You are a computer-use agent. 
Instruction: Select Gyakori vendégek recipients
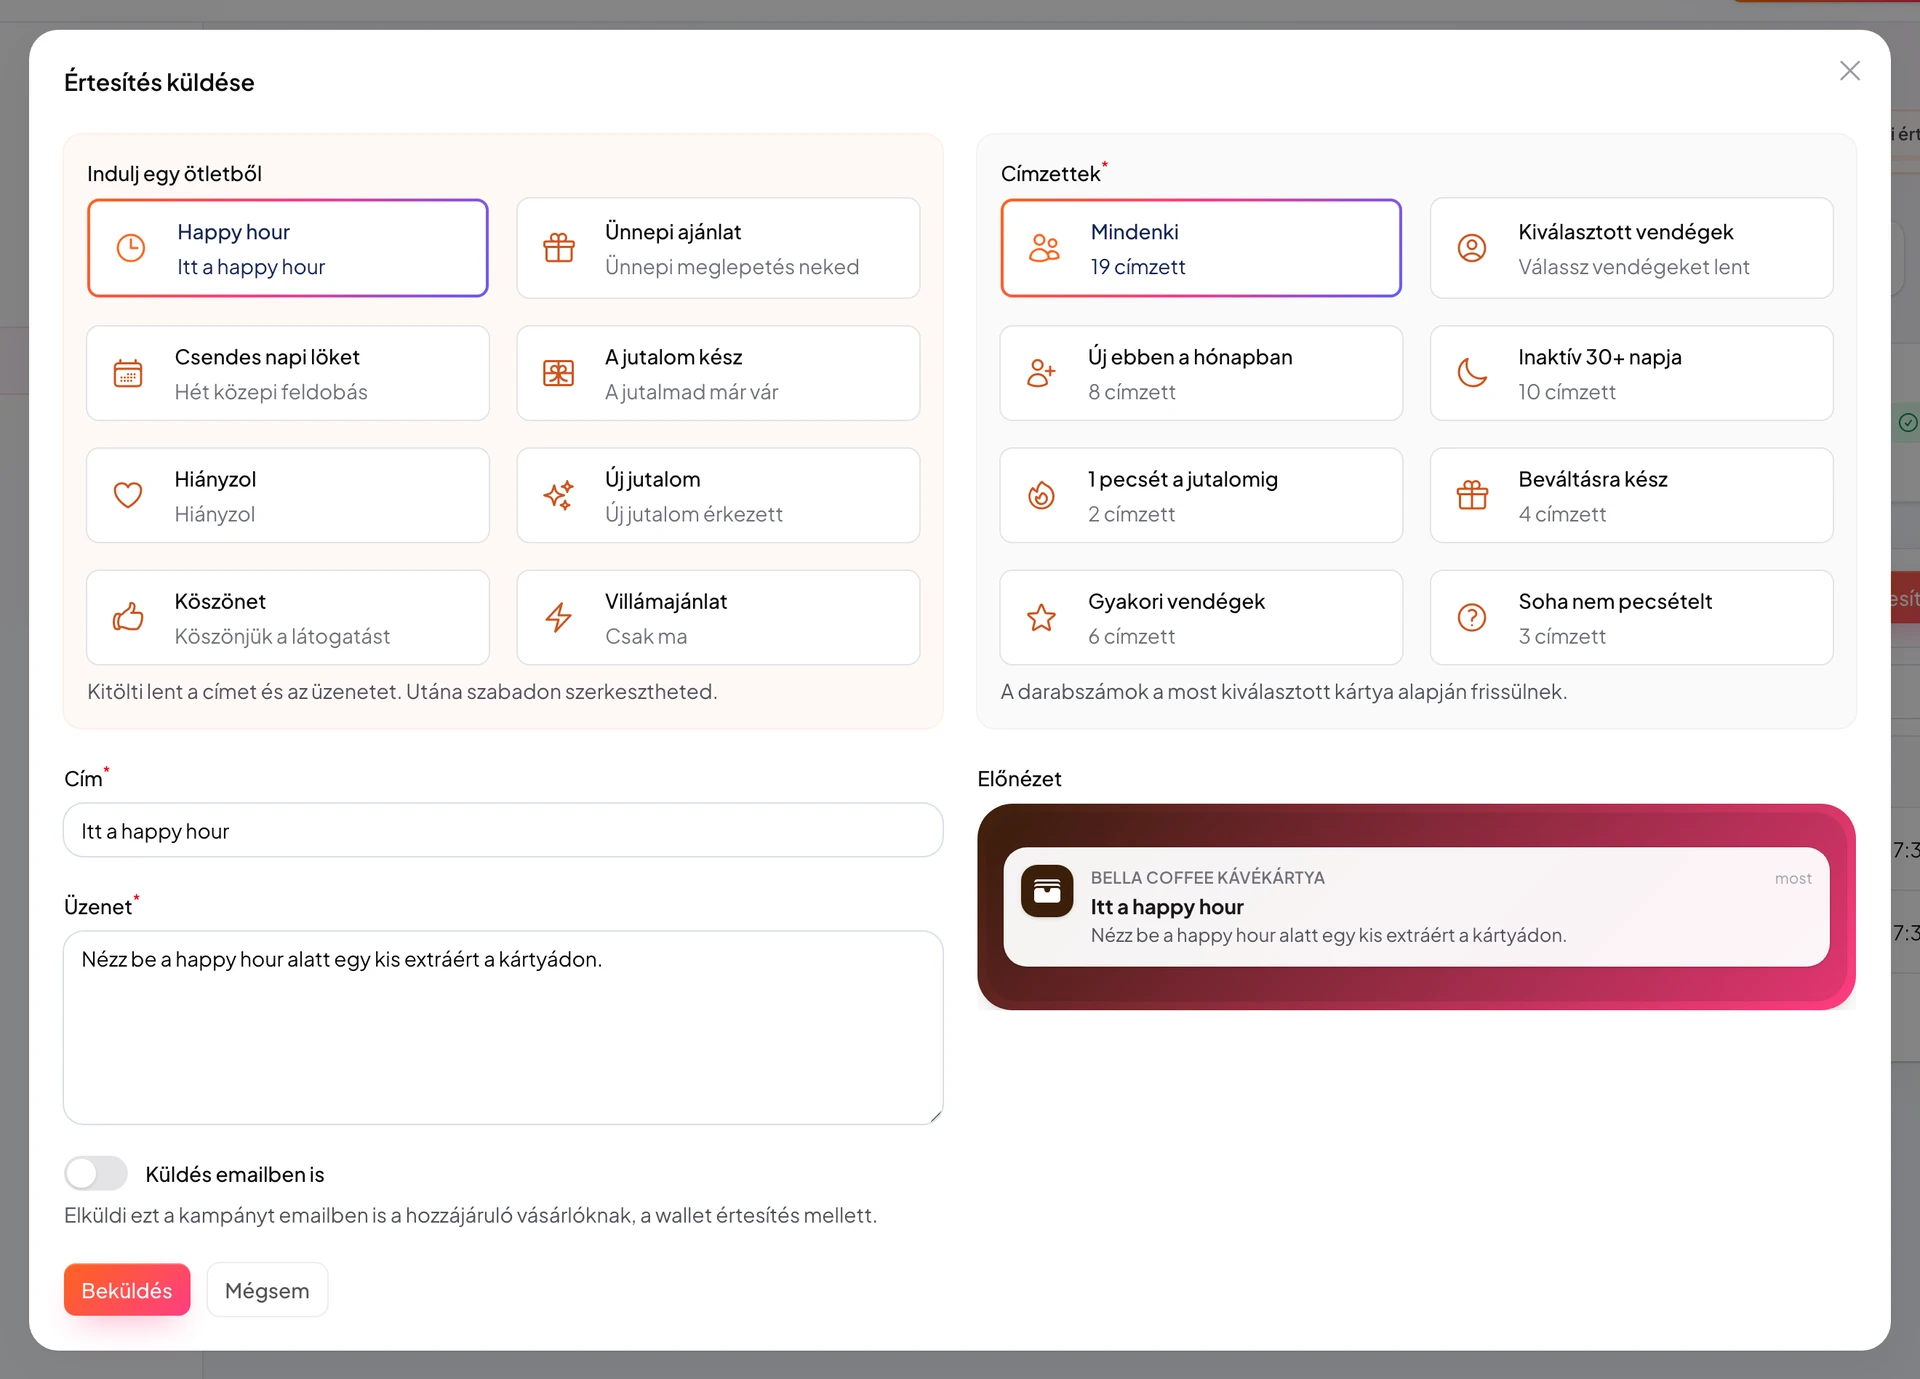tap(1201, 617)
